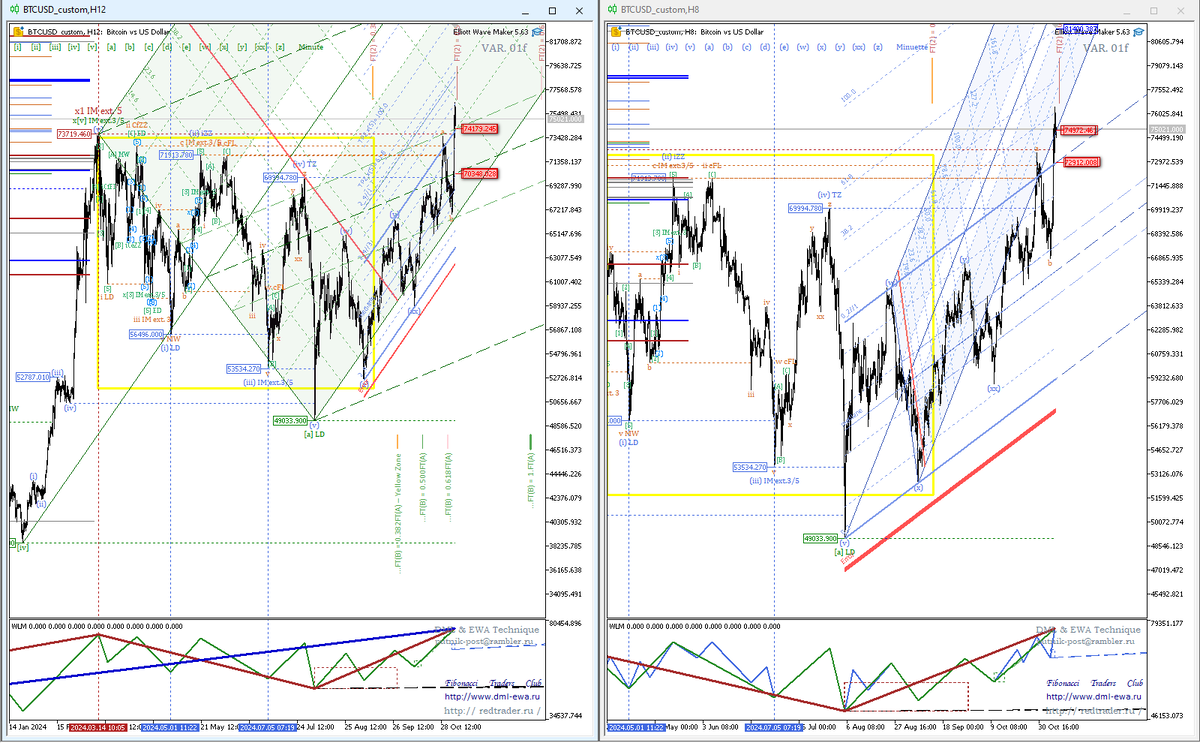Image resolution: width=1200 pixels, height=743 pixels.
Task: Select the (z) wave label in H8 header
Action: click(878, 47)
